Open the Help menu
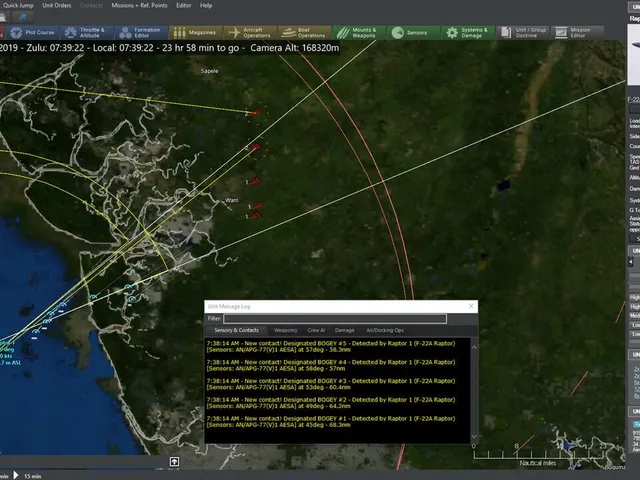The width and height of the screenshot is (640, 480). coord(206,5)
